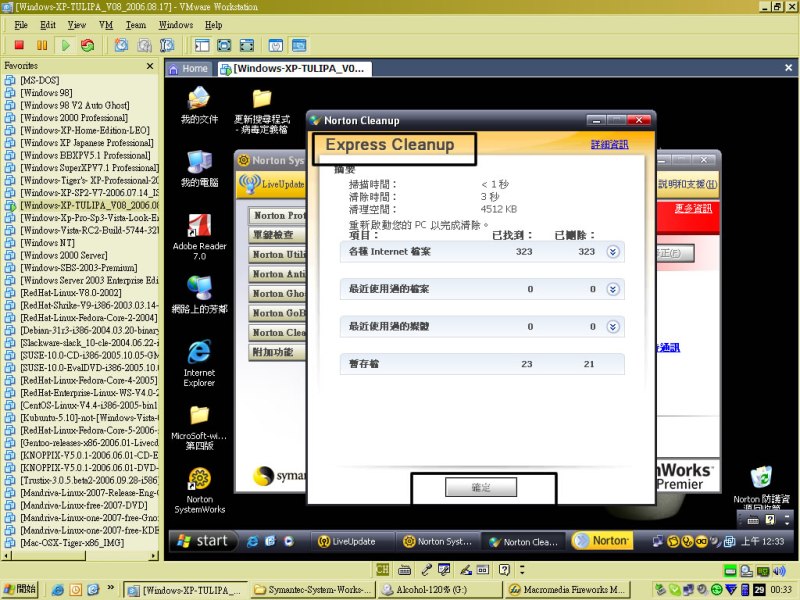Click the LiveUpdate icon in Norton SystemWorks
This screenshot has height=600, width=800.
[x=271, y=184]
